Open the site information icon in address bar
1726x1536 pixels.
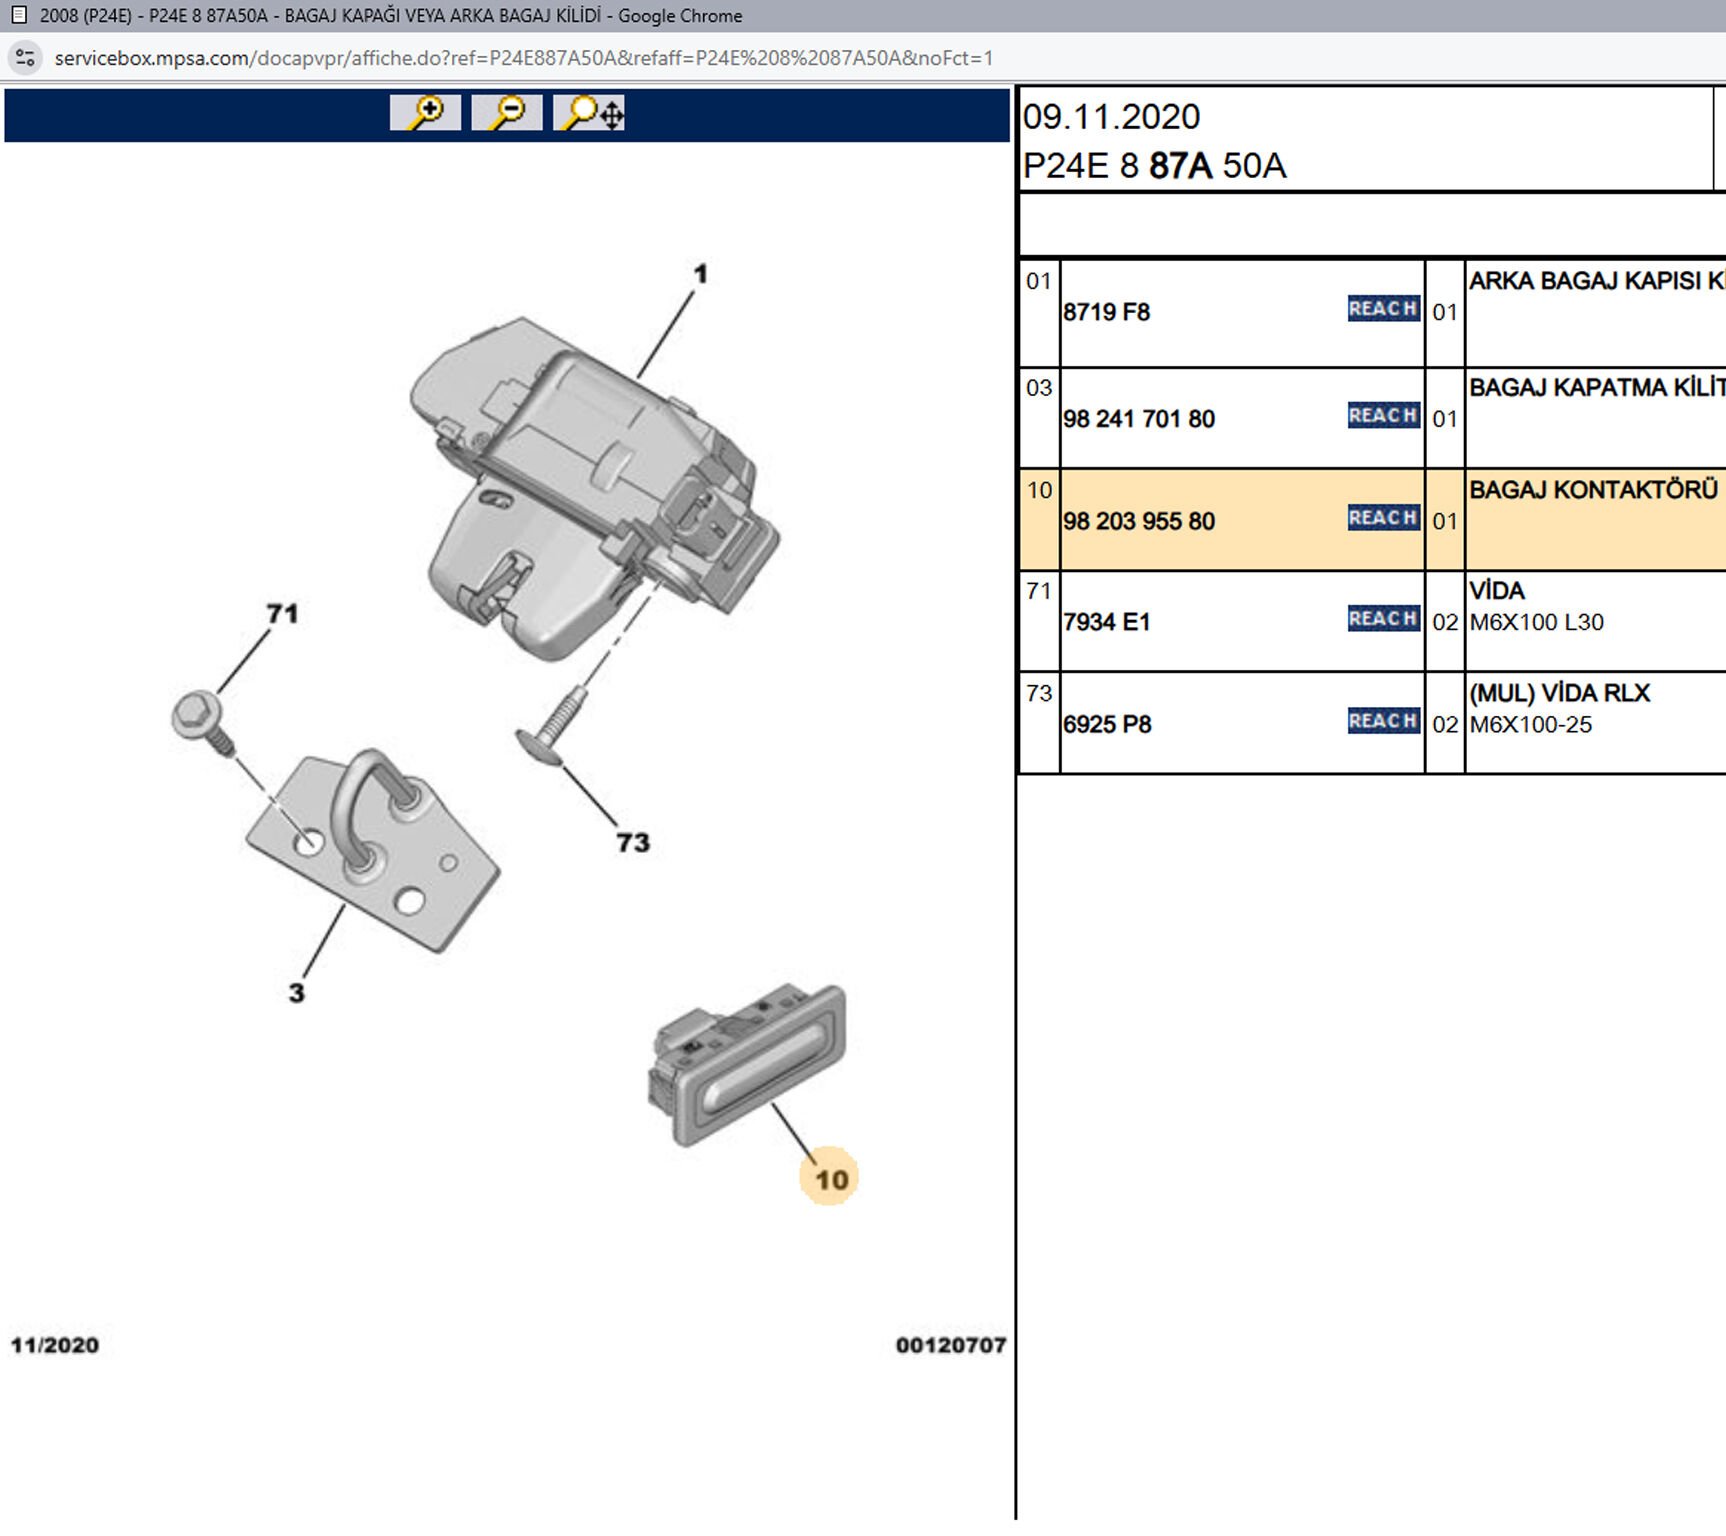pos(25,58)
